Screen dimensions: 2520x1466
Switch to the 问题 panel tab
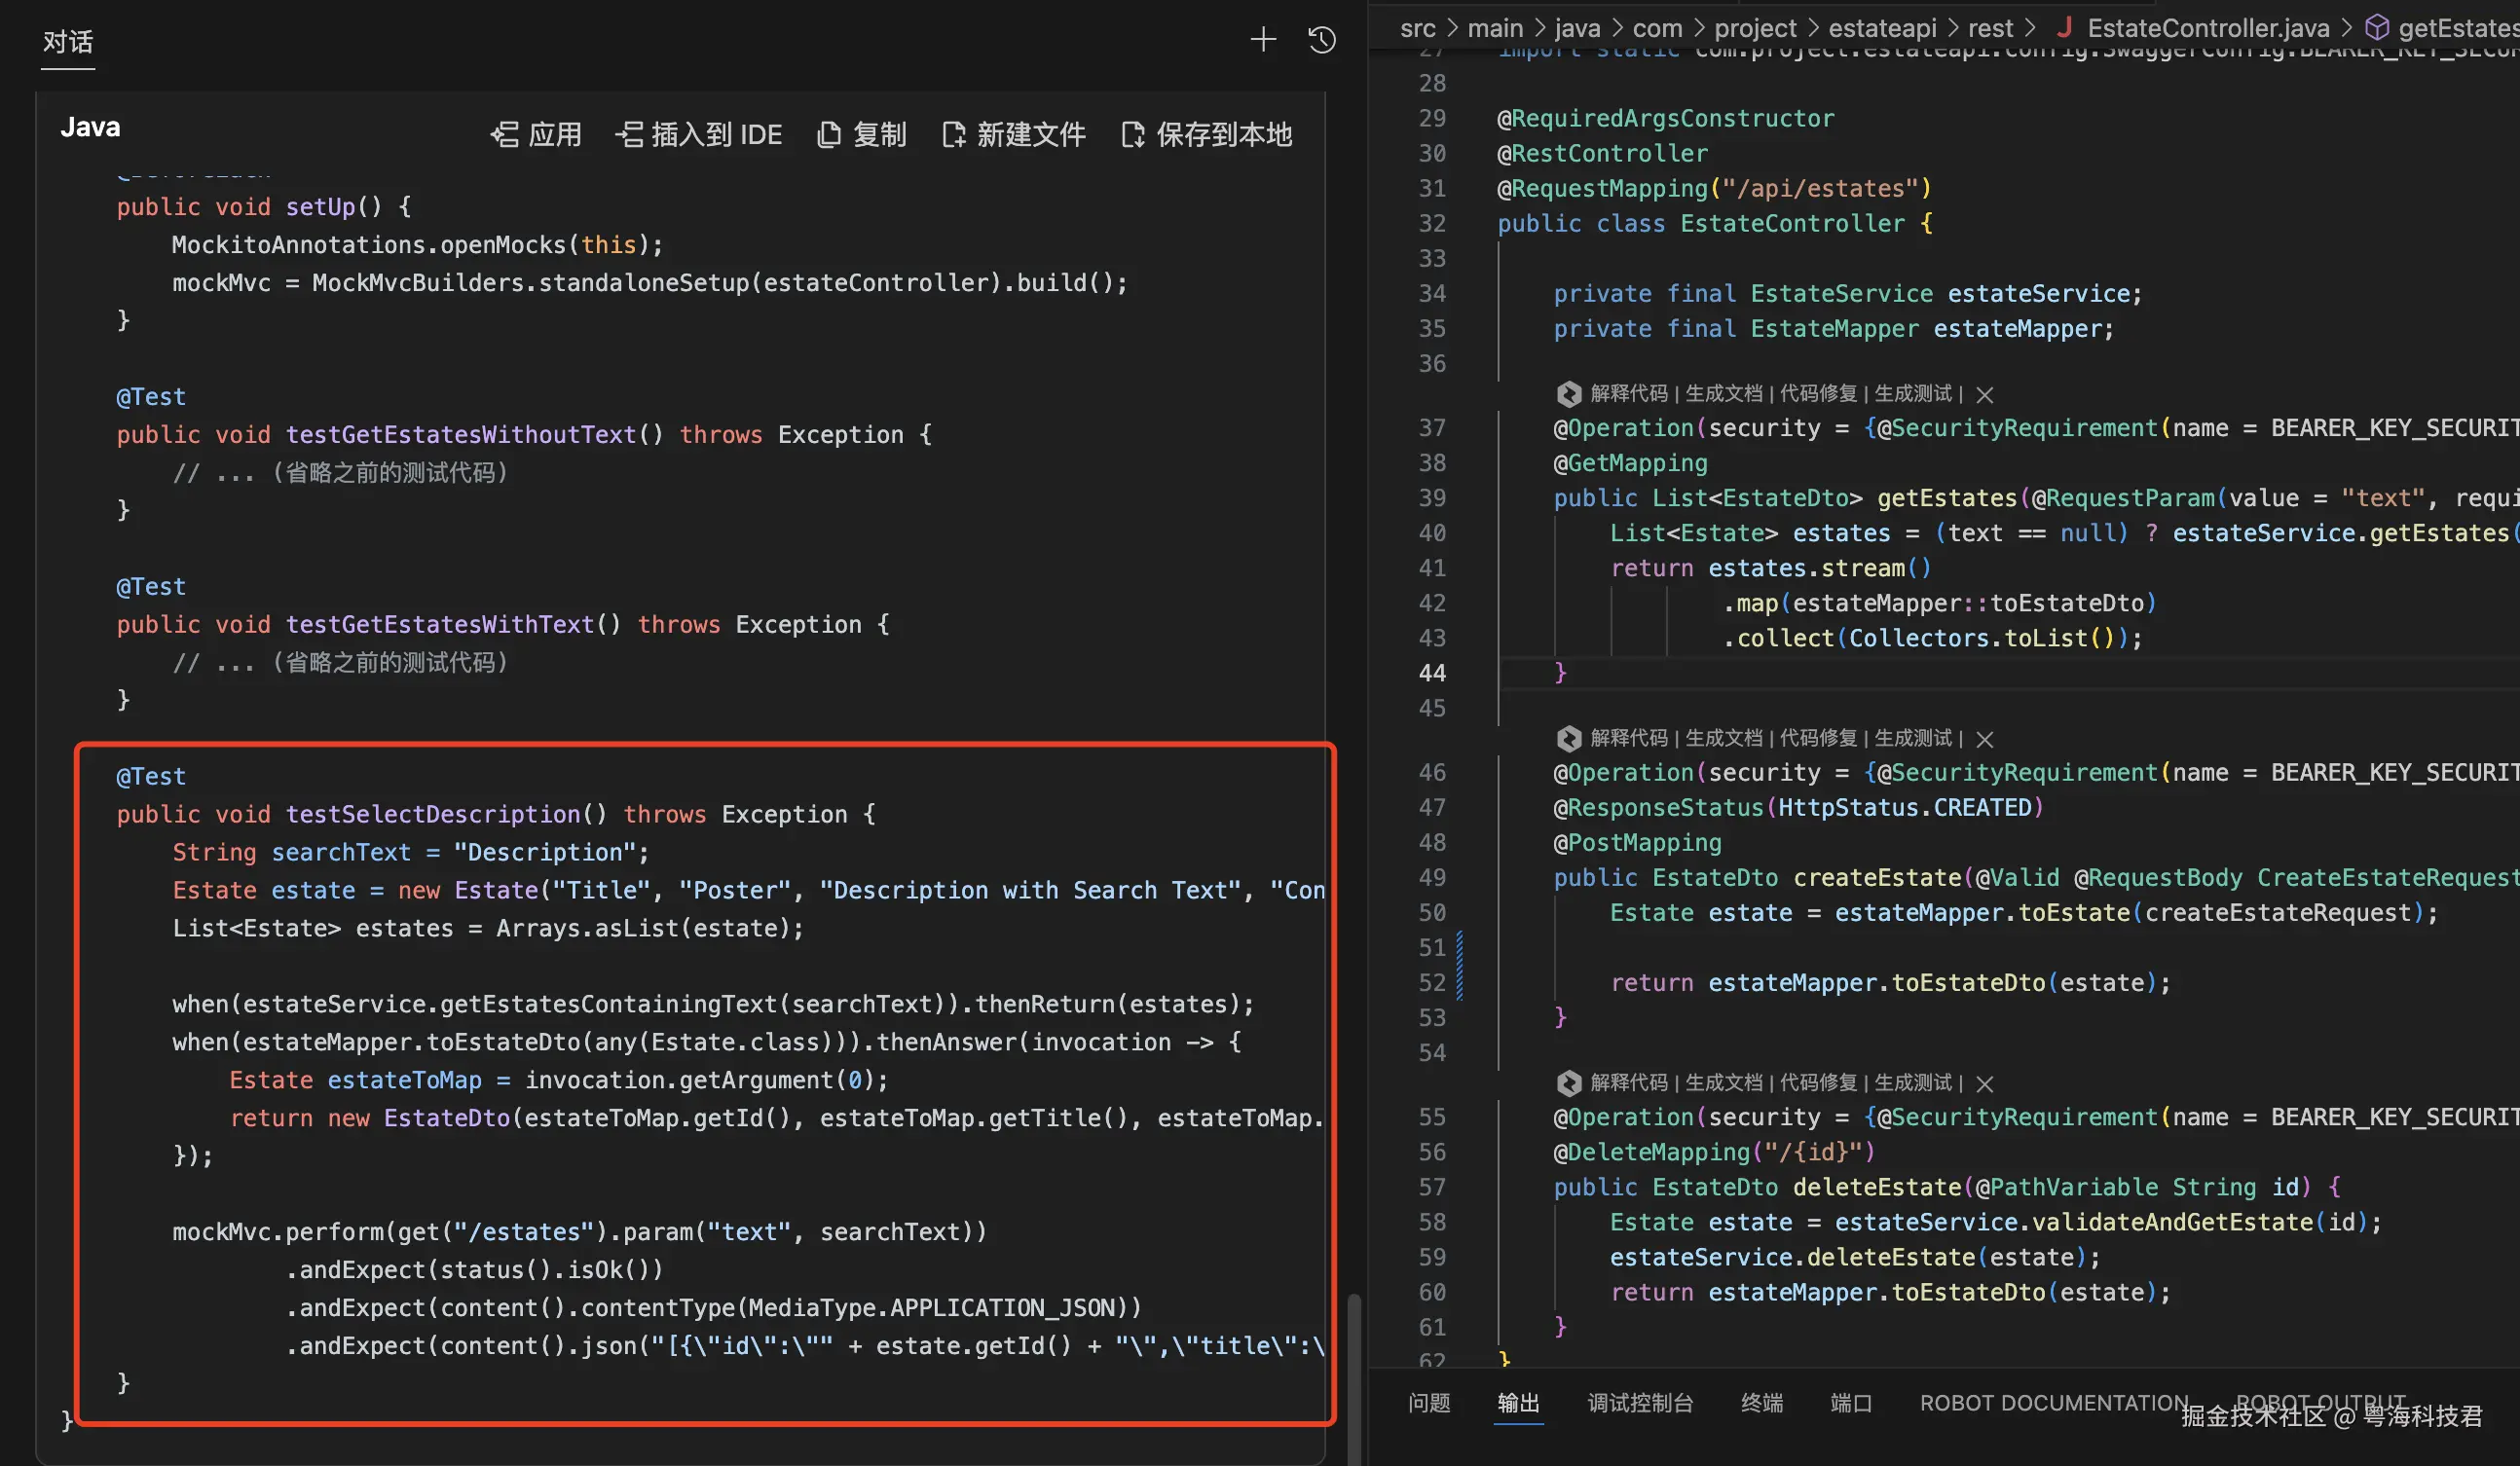1429,1403
